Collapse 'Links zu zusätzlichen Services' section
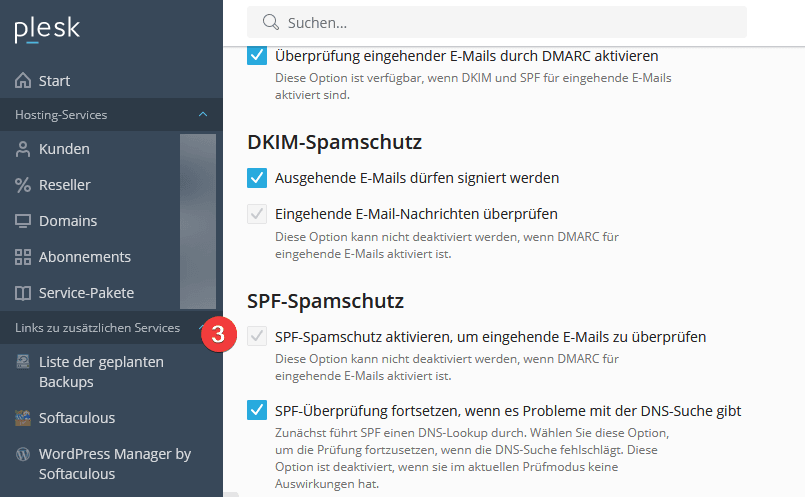The image size is (805, 497). point(203,328)
